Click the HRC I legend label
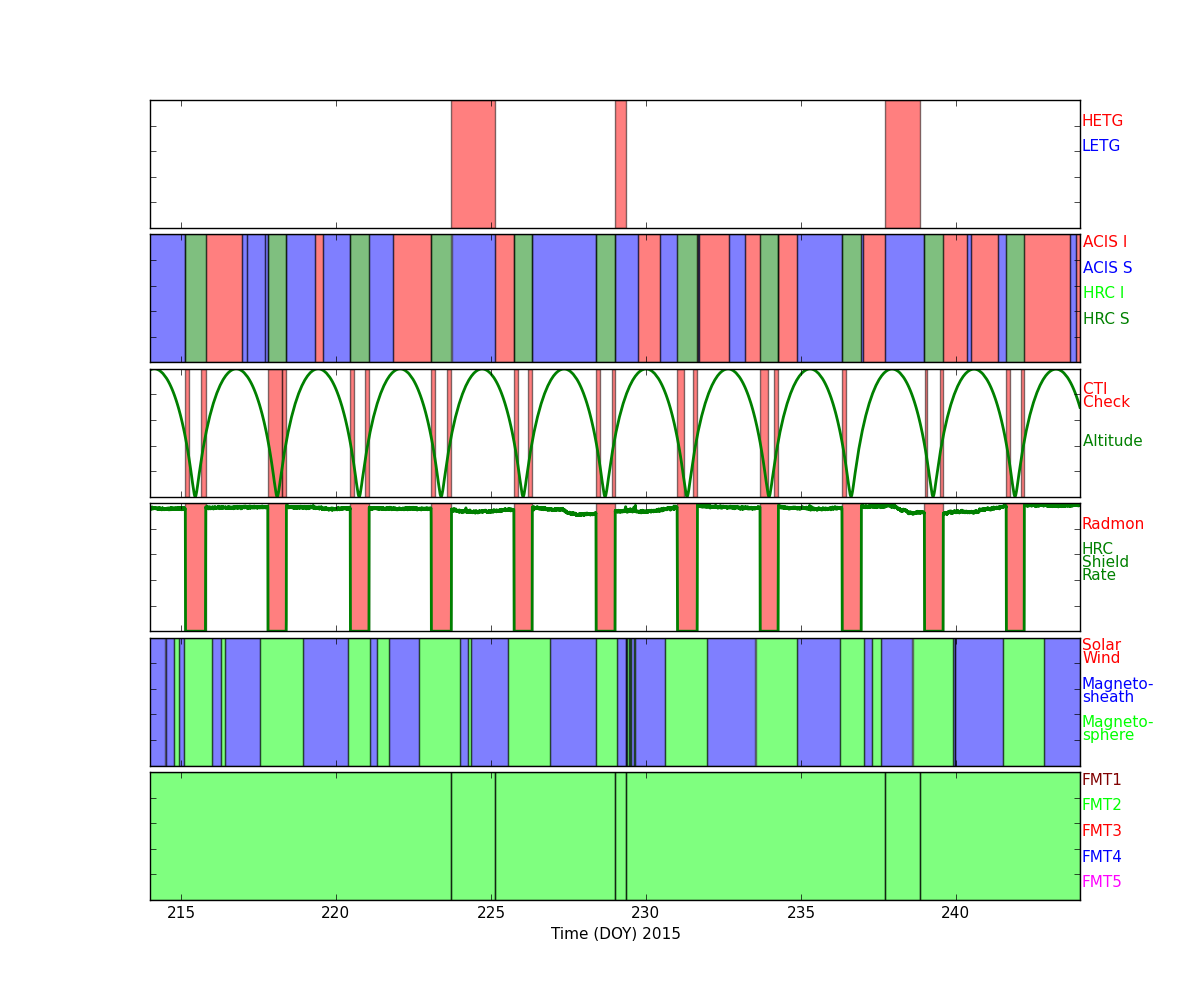 pos(1103,293)
